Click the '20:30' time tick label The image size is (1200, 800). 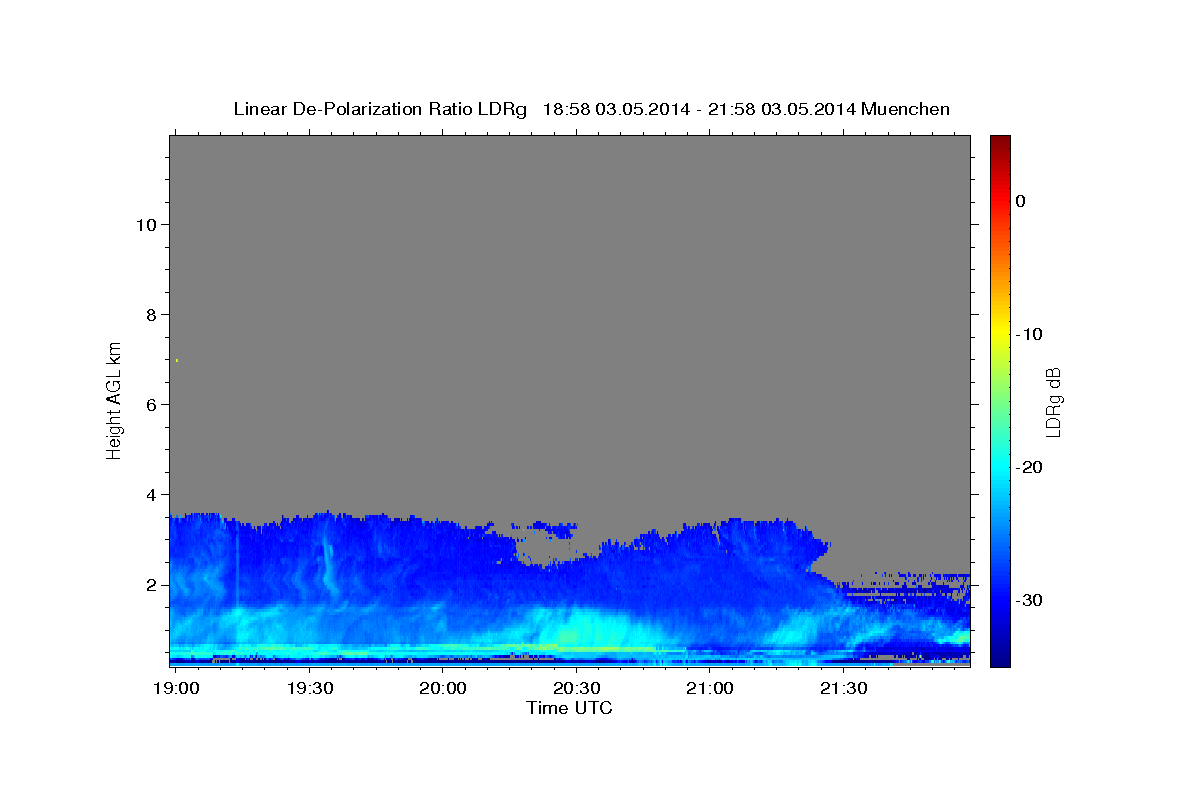[x=577, y=689]
